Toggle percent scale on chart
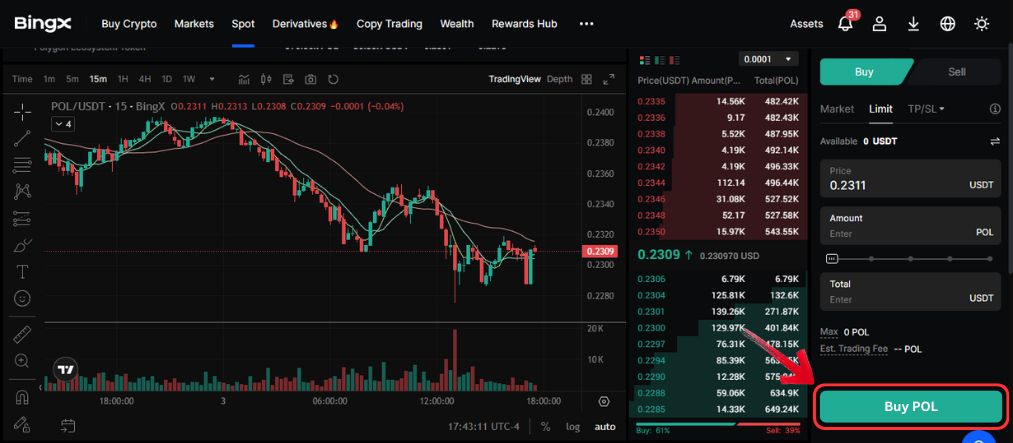 [546, 427]
